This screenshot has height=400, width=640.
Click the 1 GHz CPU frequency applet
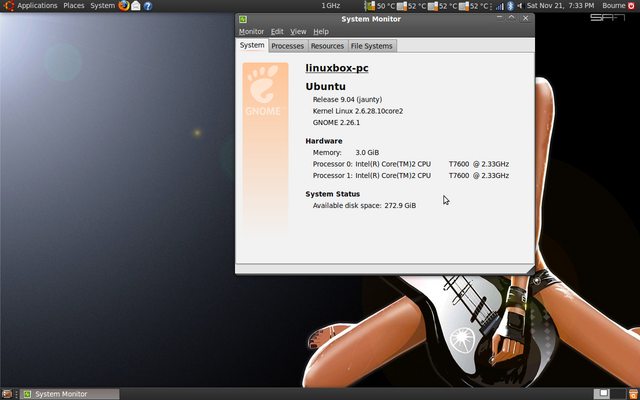coord(330,6)
